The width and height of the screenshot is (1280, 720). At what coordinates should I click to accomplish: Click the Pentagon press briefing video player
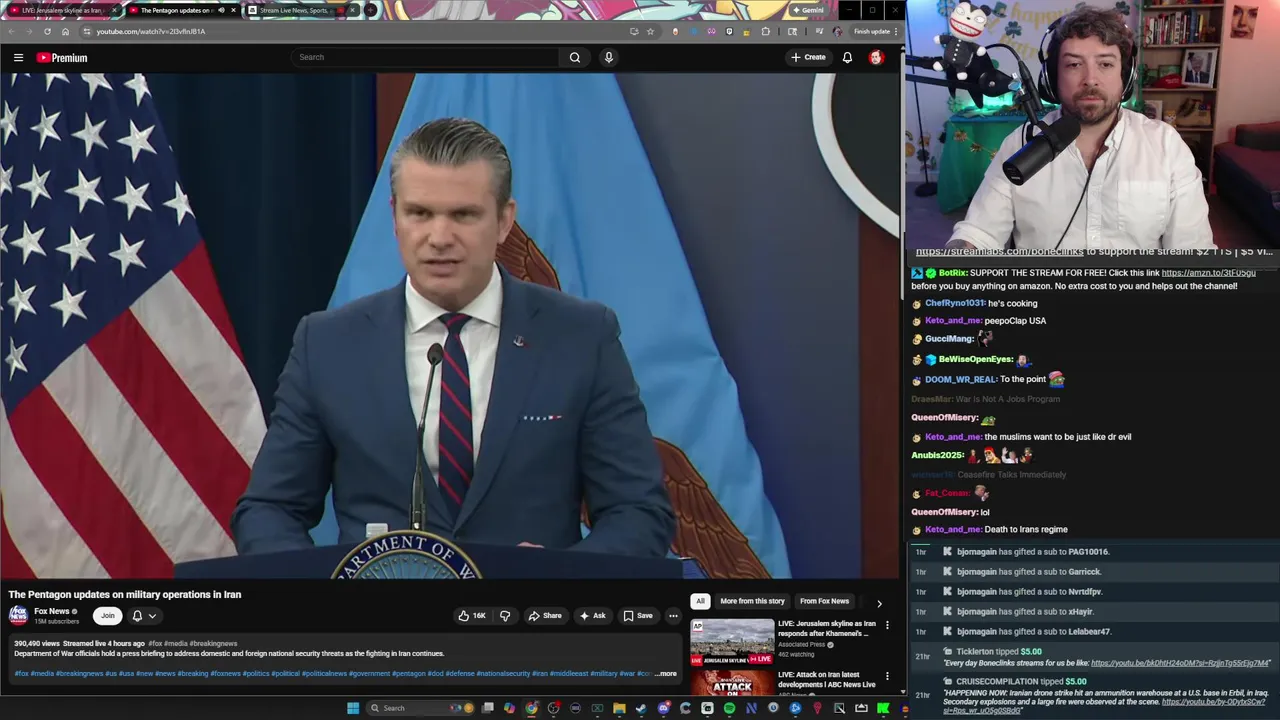tap(450, 326)
